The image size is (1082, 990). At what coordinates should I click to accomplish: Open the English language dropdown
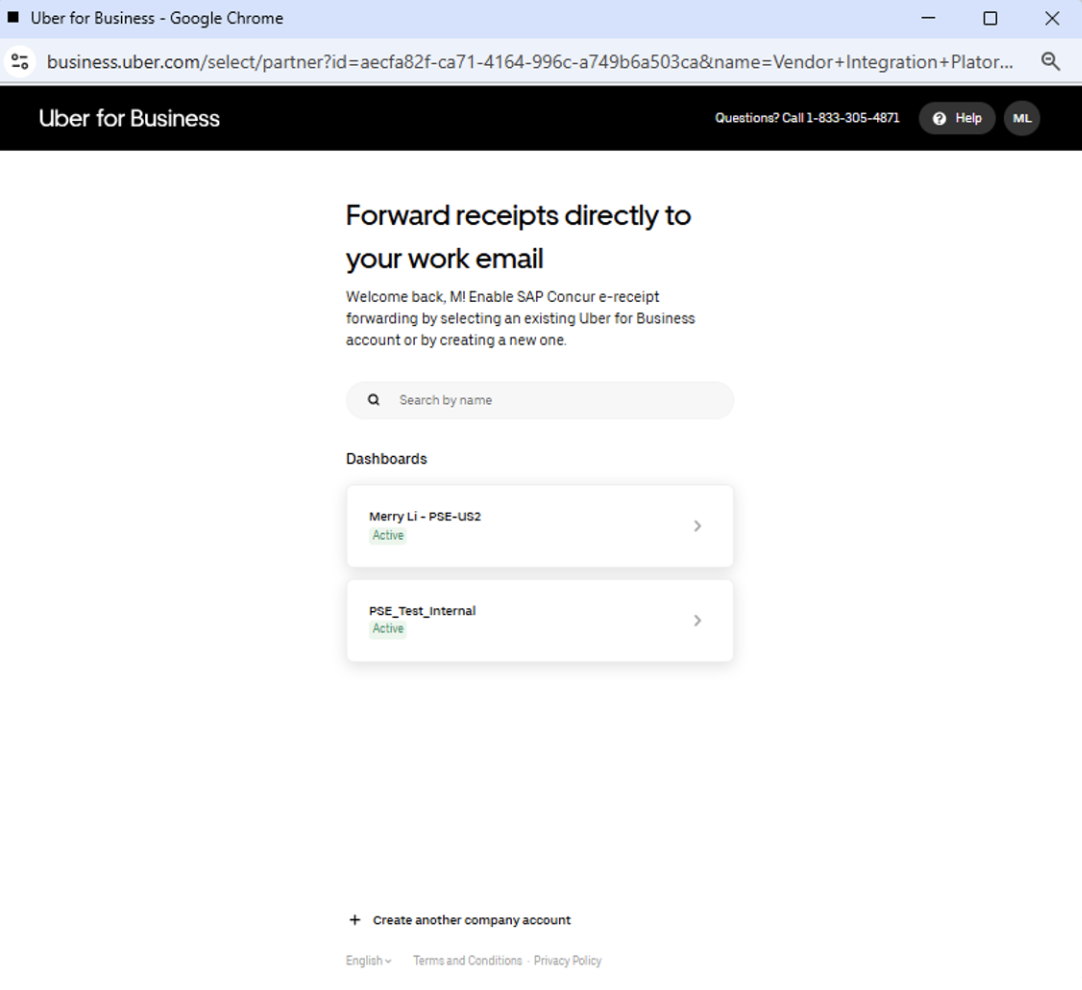click(368, 960)
